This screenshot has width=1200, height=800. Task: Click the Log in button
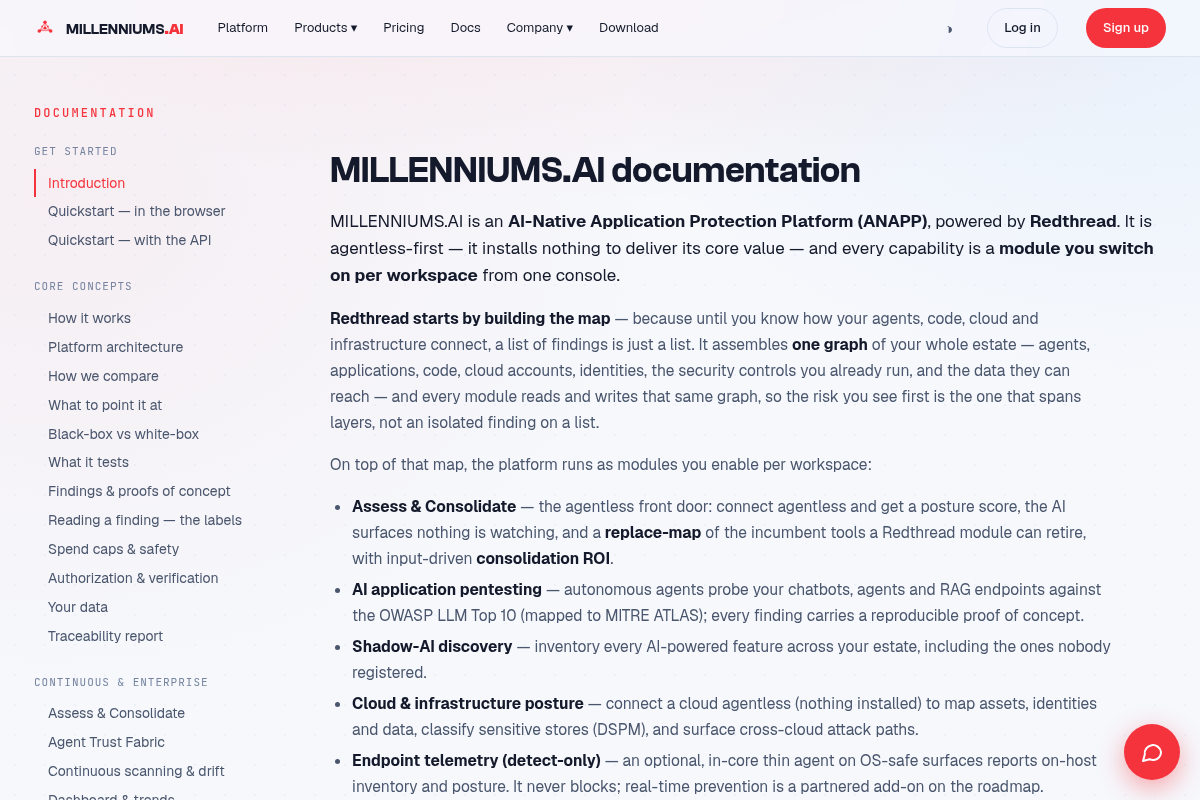pyautogui.click(x=1022, y=28)
